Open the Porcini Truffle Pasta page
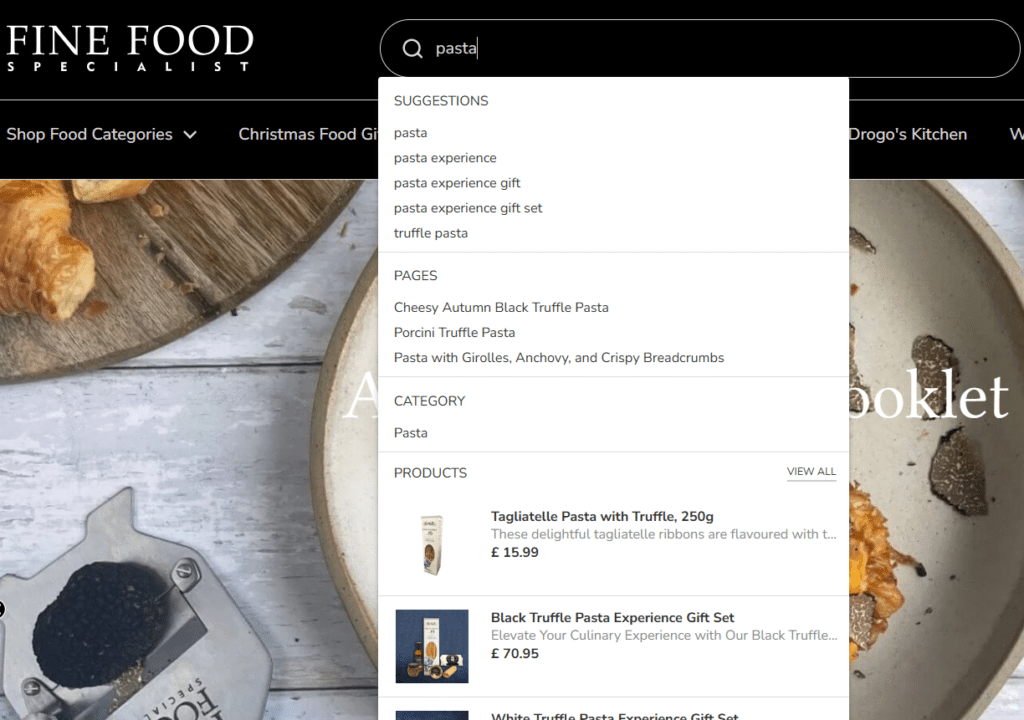Viewport: 1024px width, 720px height. [x=454, y=333]
